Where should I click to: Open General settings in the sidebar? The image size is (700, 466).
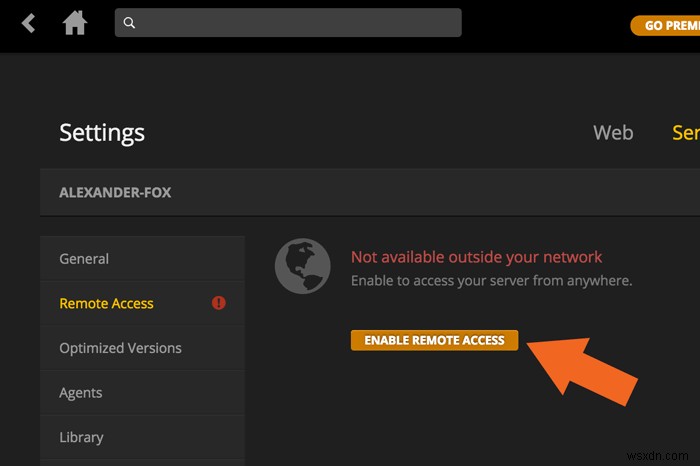pyautogui.click(x=84, y=258)
